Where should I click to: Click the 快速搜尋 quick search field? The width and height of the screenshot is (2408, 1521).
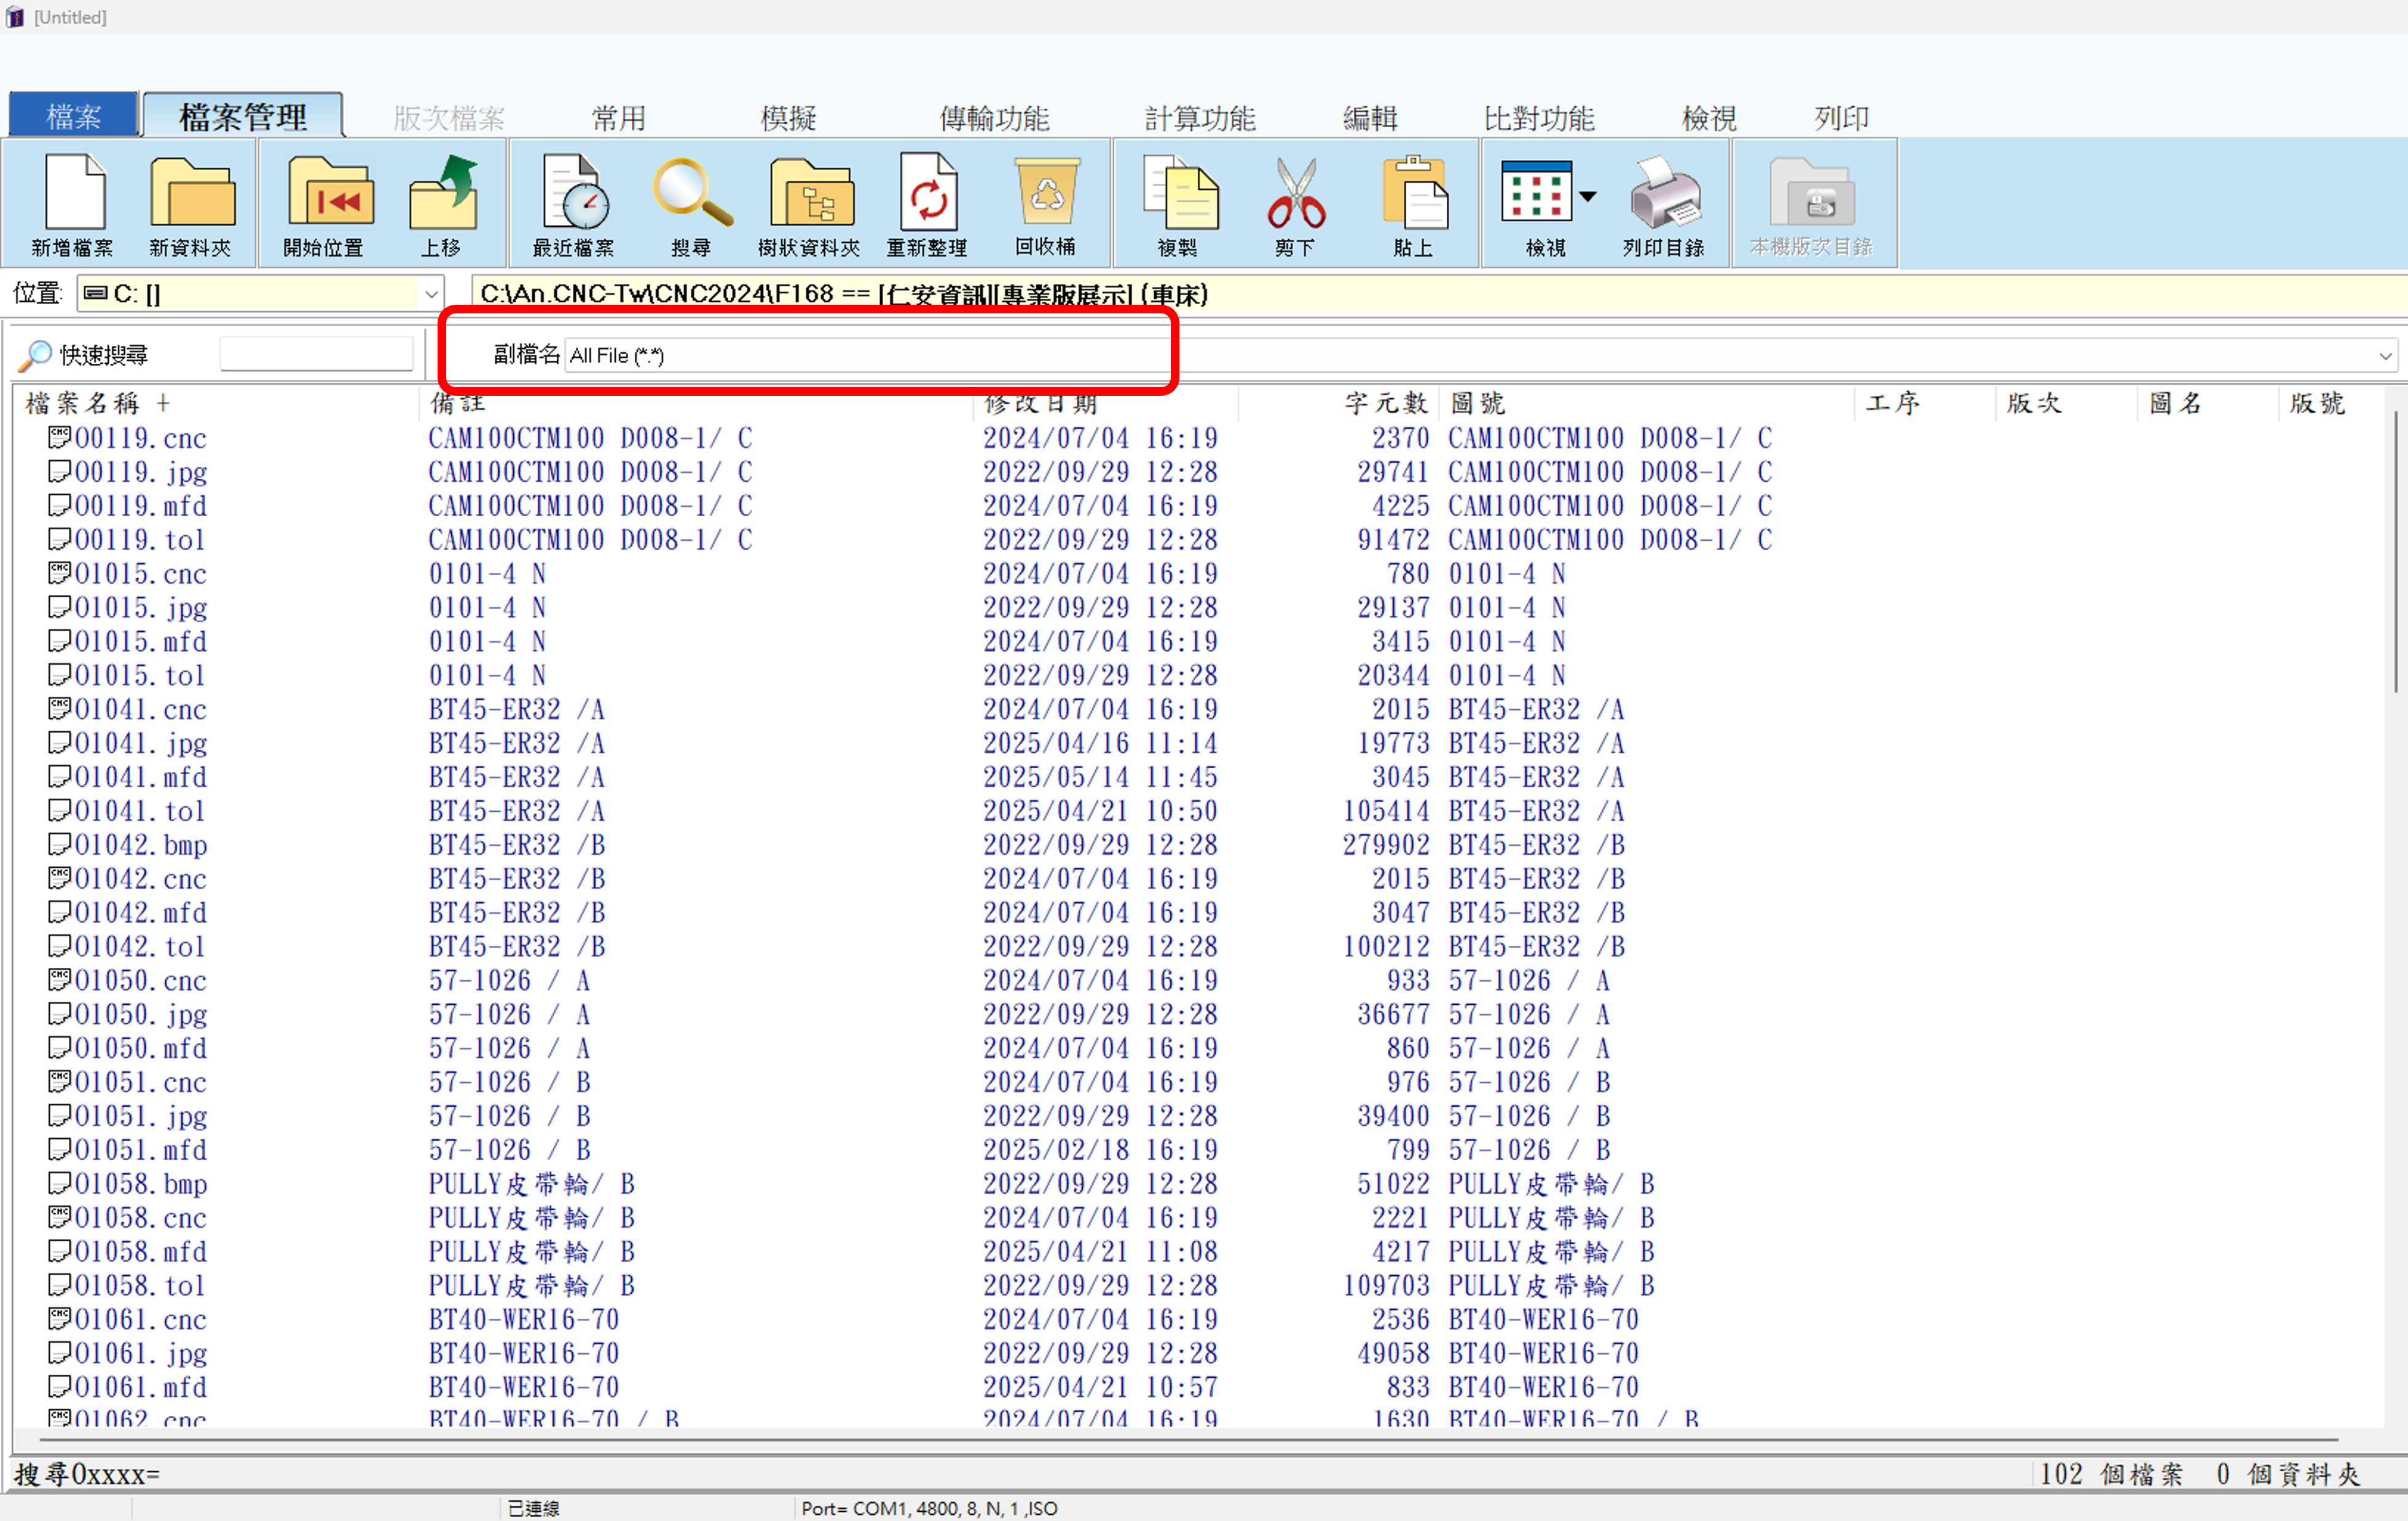(316, 355)
